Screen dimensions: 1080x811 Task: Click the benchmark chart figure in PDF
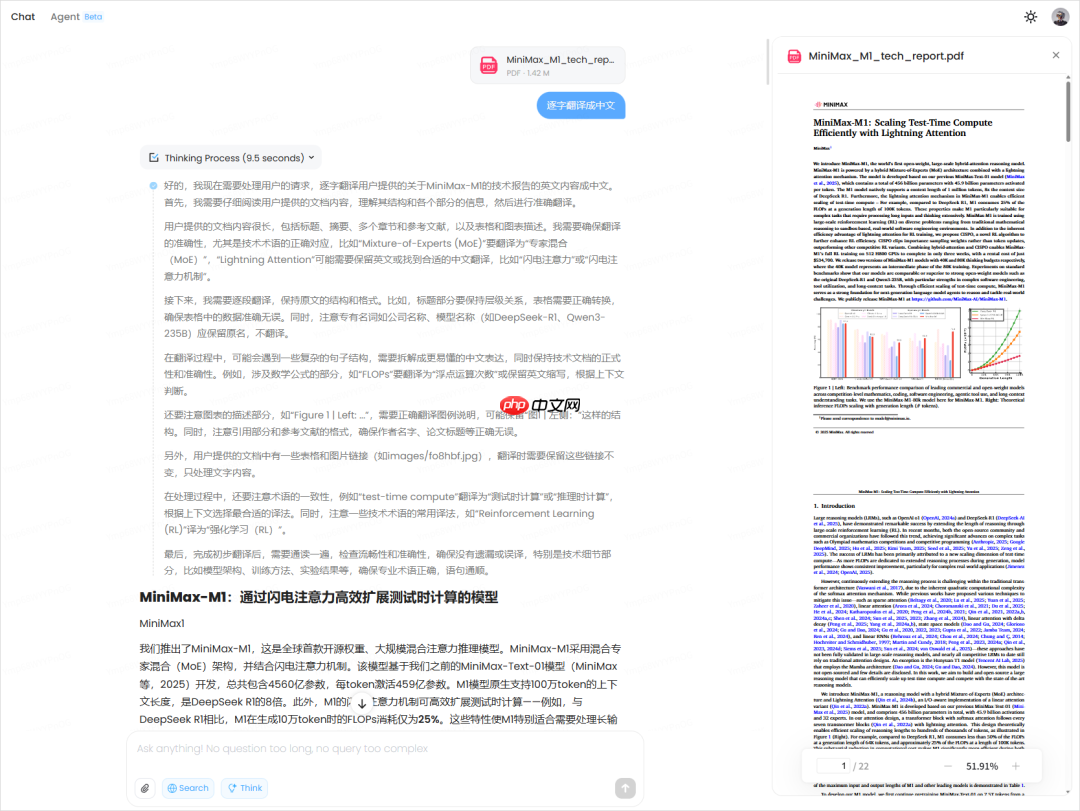[889, 343]
